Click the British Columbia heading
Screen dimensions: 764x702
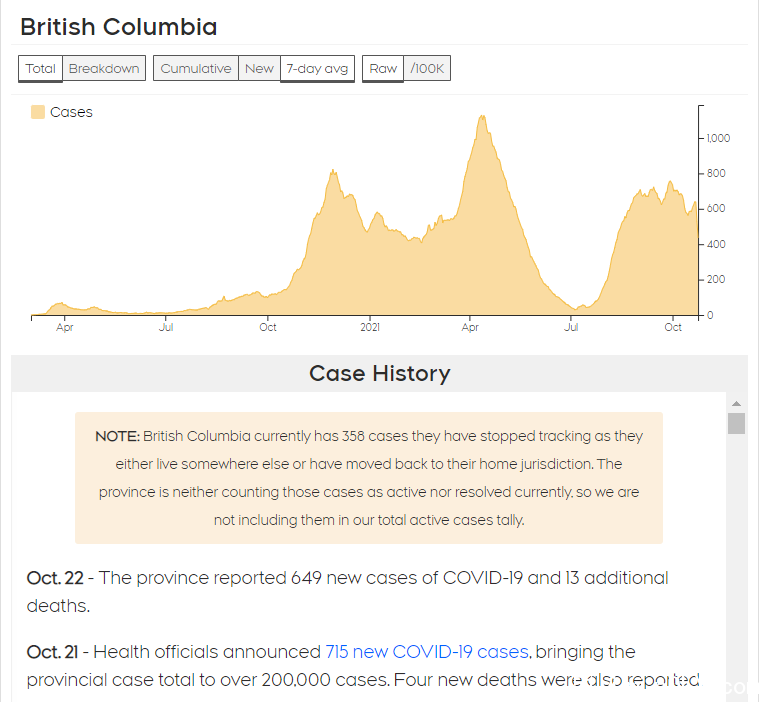[x=118, y=27]
